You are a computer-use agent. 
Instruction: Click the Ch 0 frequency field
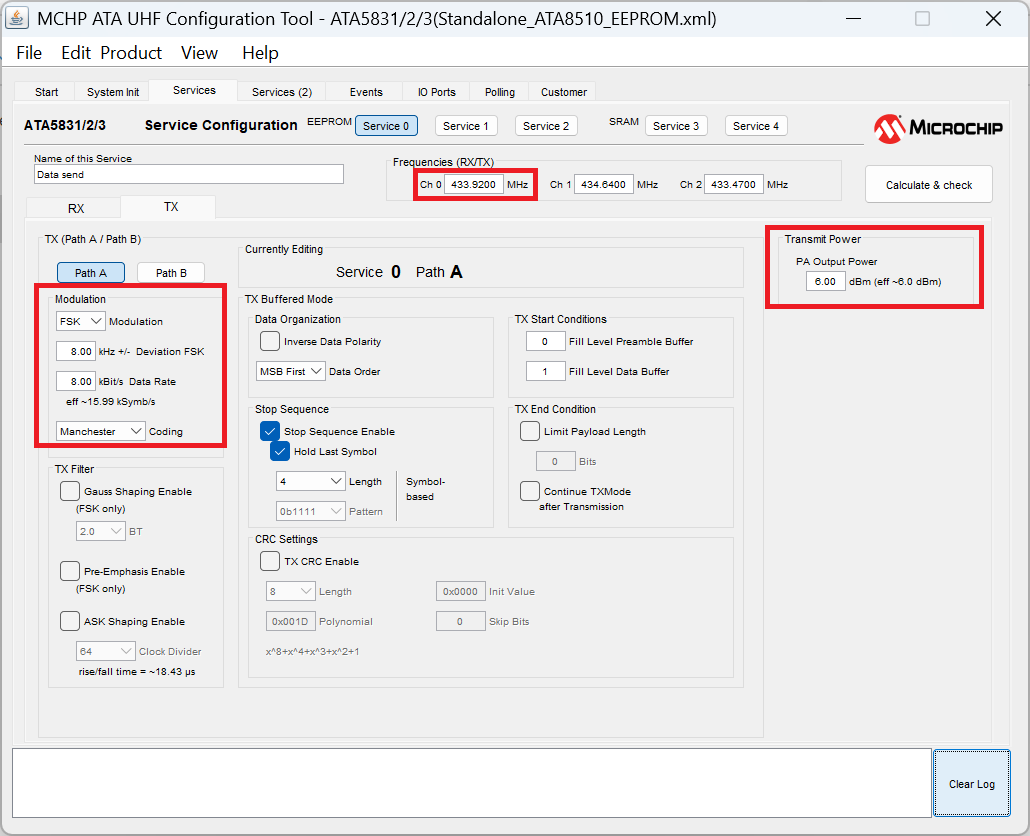[474, 184]
